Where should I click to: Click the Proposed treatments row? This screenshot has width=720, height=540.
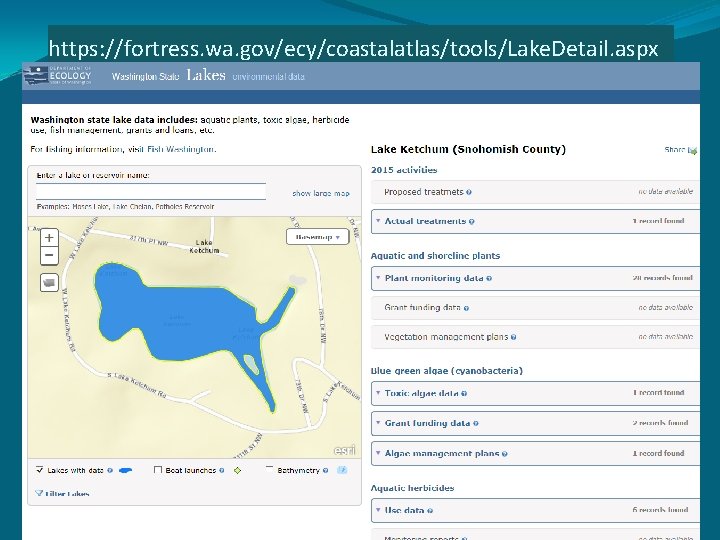(x=535, y=192)
